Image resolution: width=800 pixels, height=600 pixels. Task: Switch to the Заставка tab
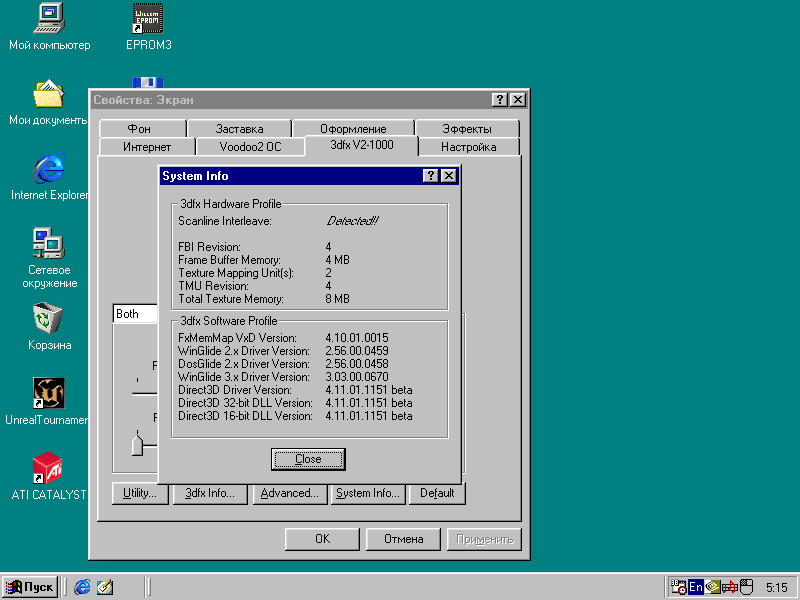[239, 129]
